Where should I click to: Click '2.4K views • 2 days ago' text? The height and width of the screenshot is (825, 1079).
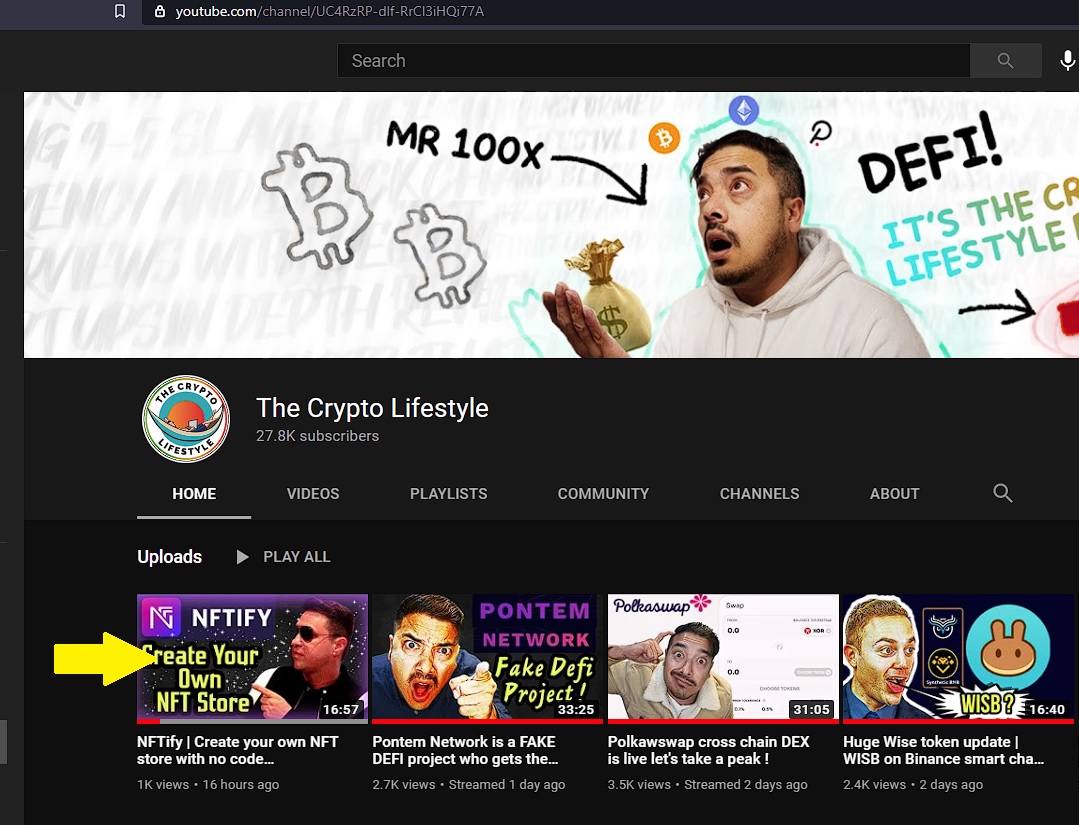coord(913,784)
